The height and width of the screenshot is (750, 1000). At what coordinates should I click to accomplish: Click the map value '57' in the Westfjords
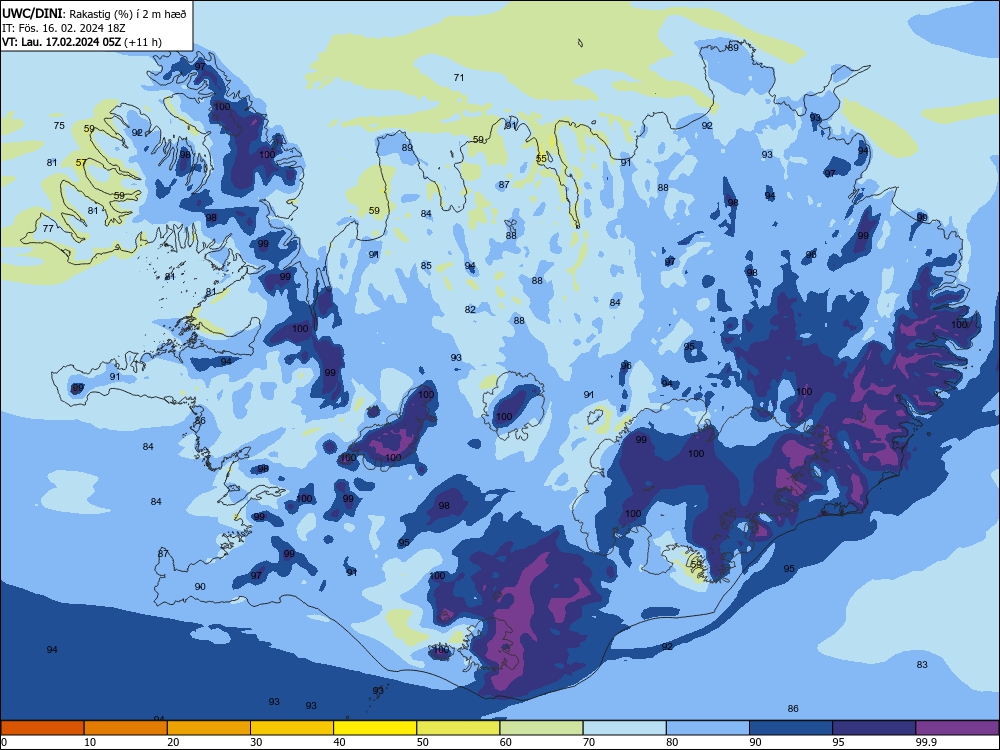[x=81, y=163]
